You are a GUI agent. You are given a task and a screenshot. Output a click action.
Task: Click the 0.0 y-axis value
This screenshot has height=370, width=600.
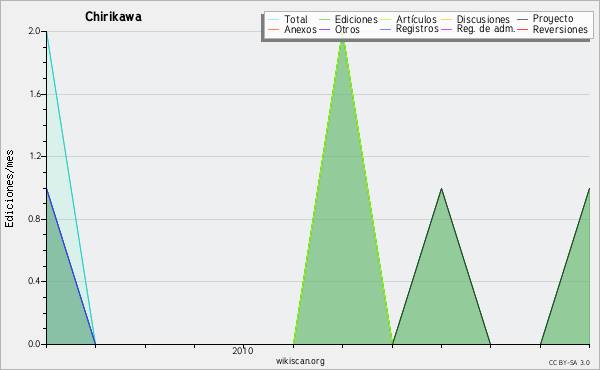(34, 344)
